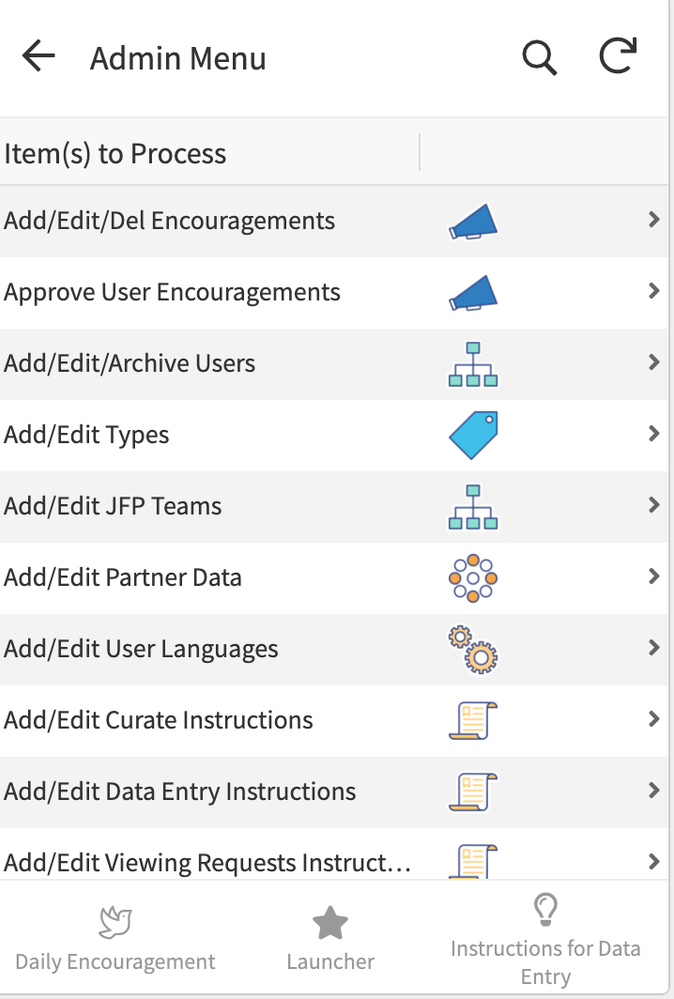Switch to Daily Encouragement tab

115,939
